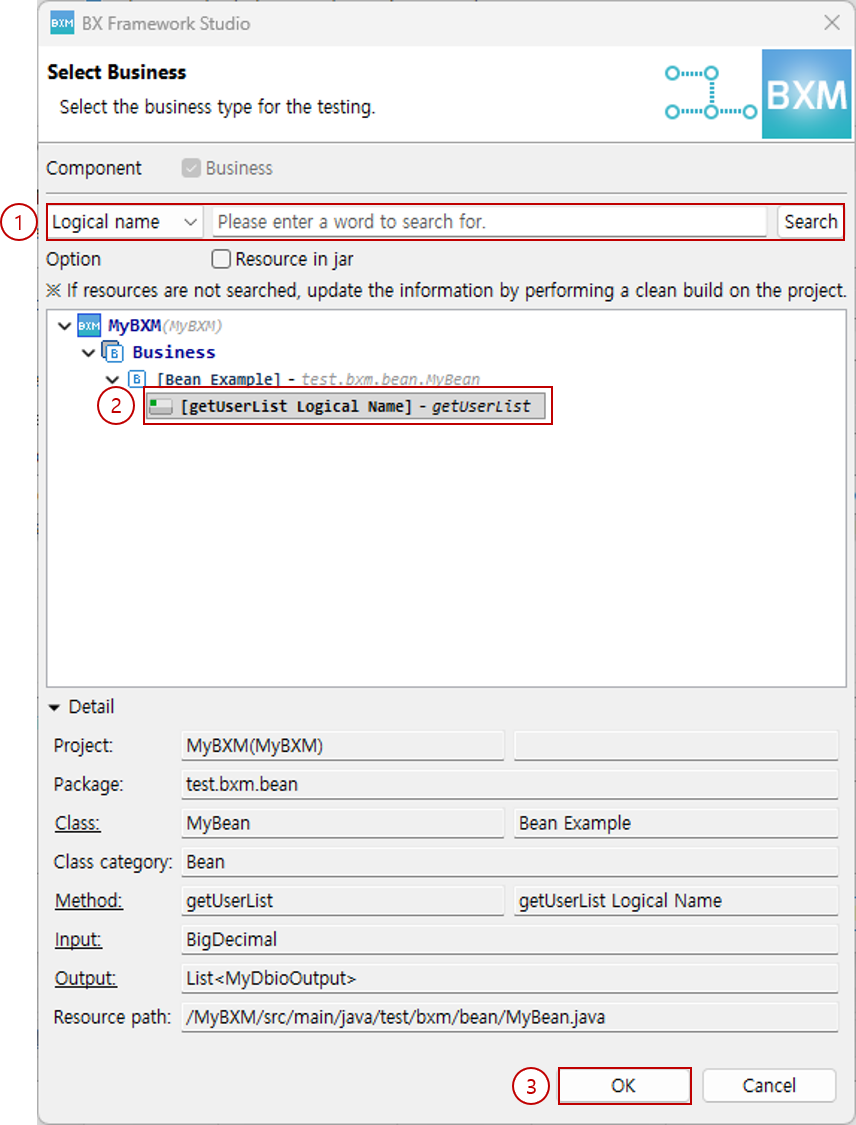
Task: Click the Business folder icon in tree
Action: 113,352
